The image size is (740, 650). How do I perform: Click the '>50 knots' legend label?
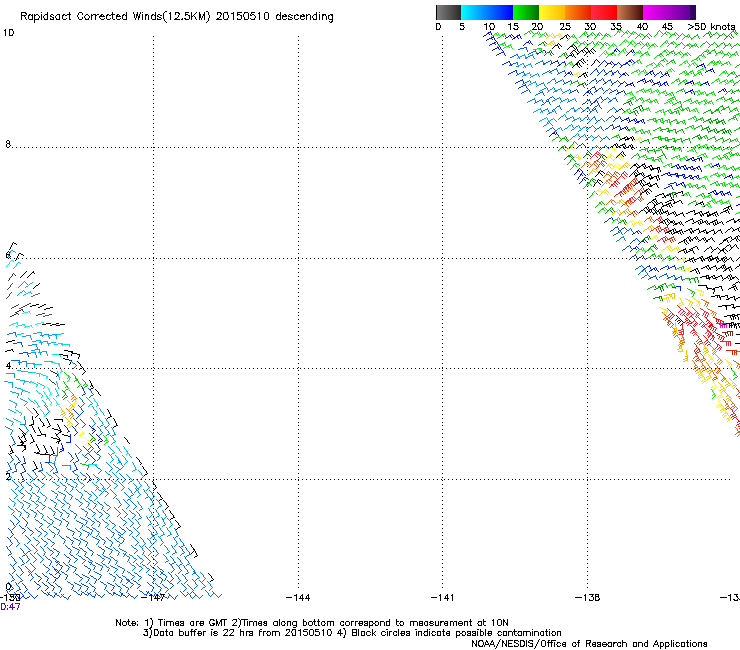711,26
